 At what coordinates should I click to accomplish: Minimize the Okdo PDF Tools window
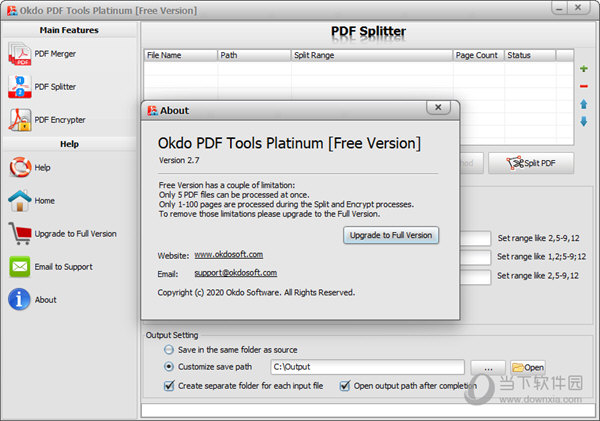(x=560, y=8)
